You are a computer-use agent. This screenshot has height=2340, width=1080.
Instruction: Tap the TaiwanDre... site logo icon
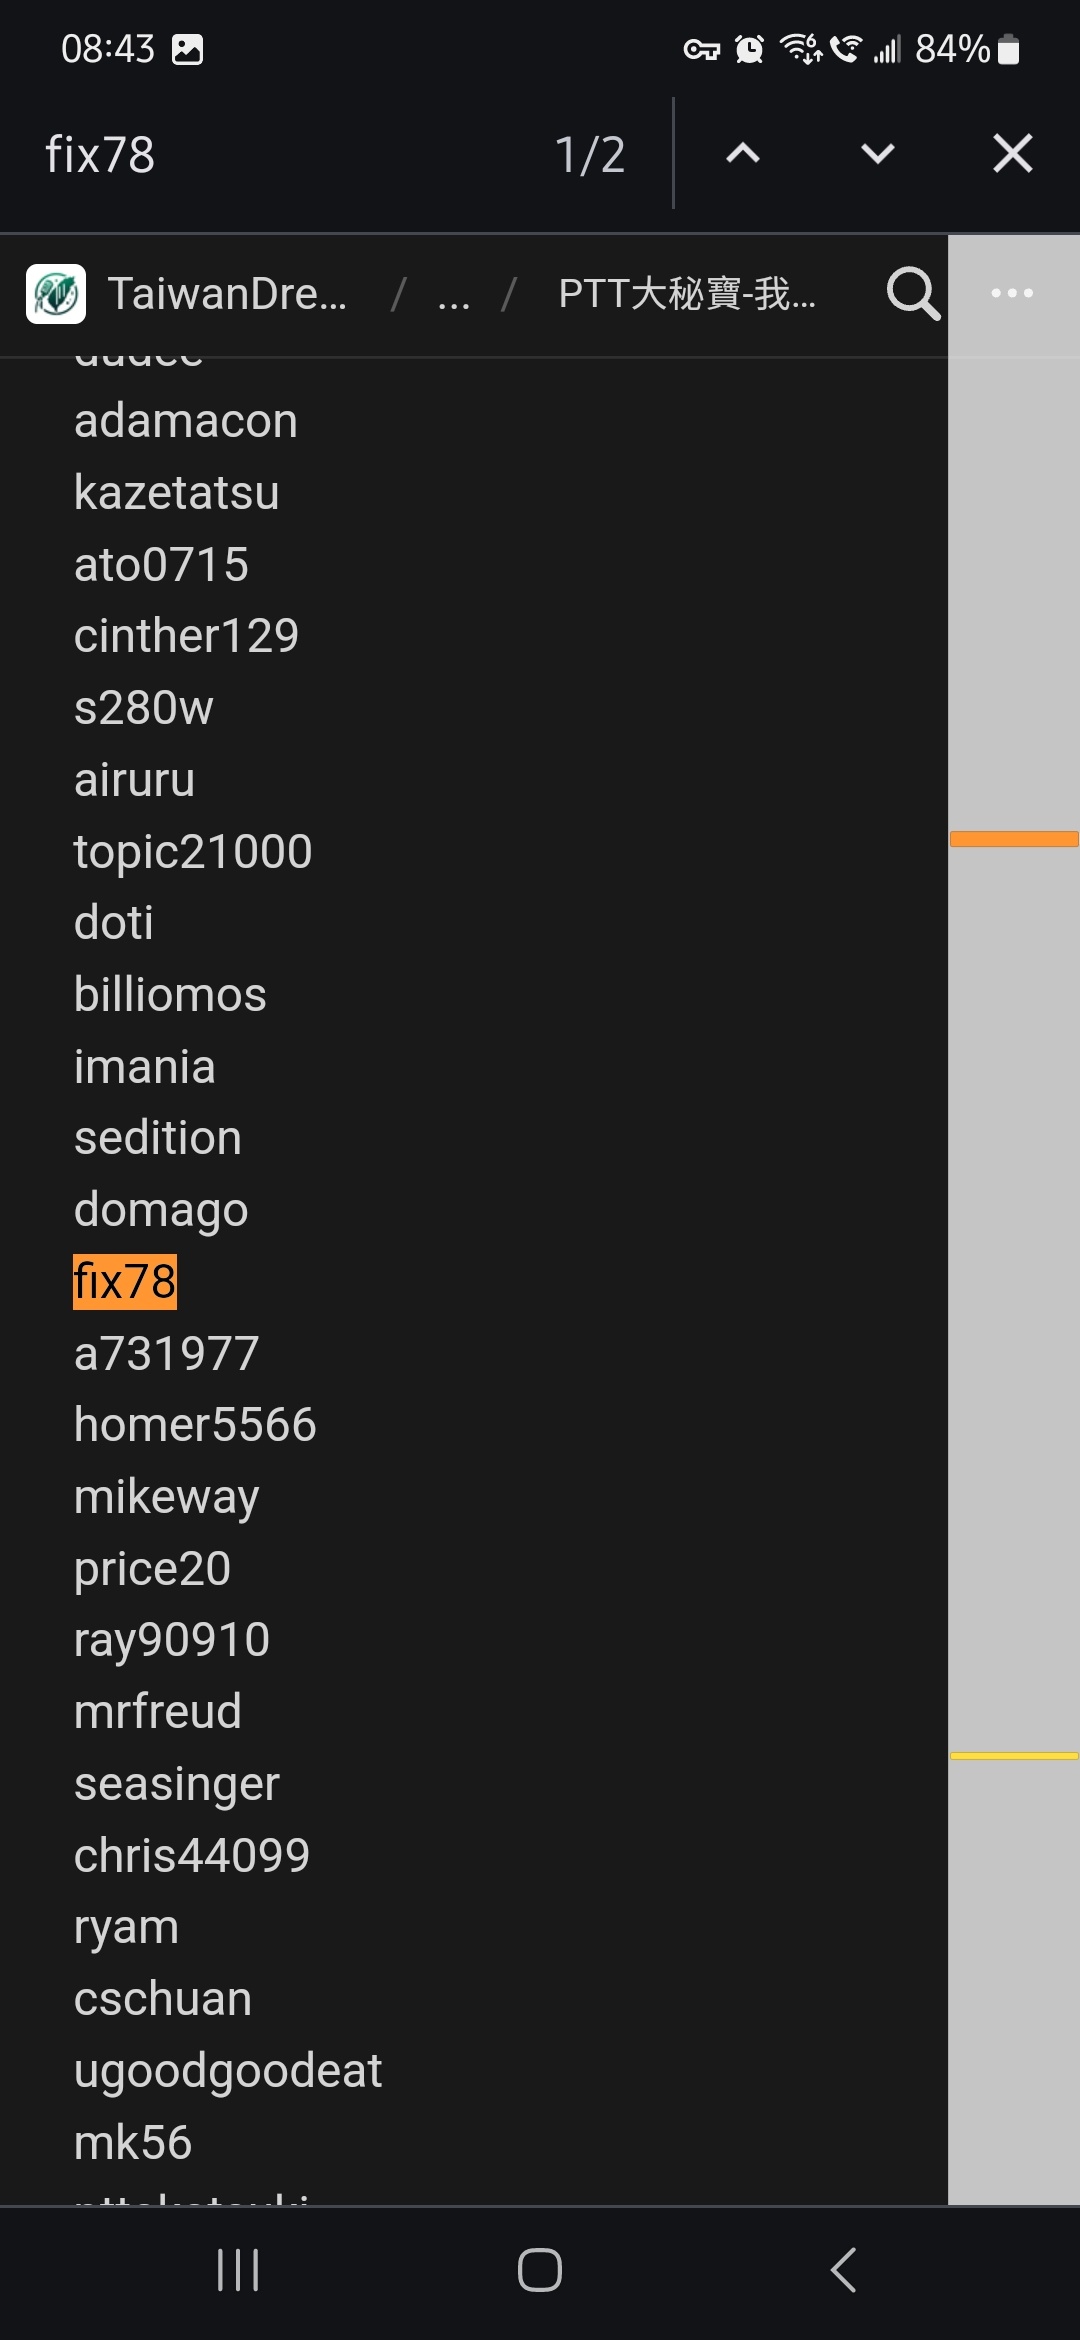[56, 294]
